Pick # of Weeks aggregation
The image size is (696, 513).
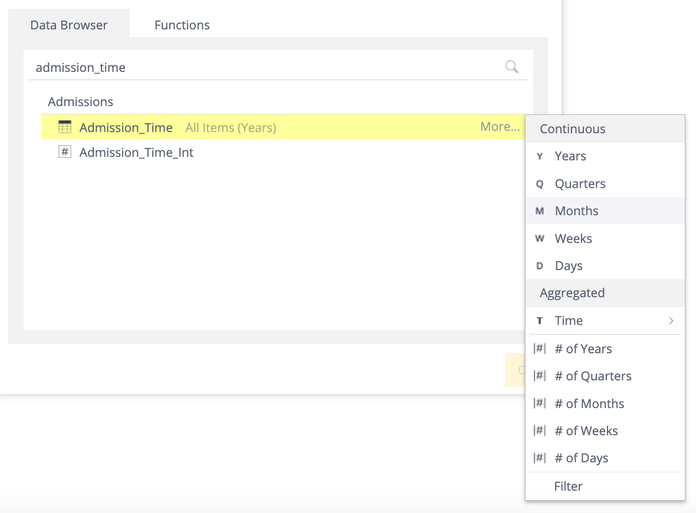tap(586, 431)
